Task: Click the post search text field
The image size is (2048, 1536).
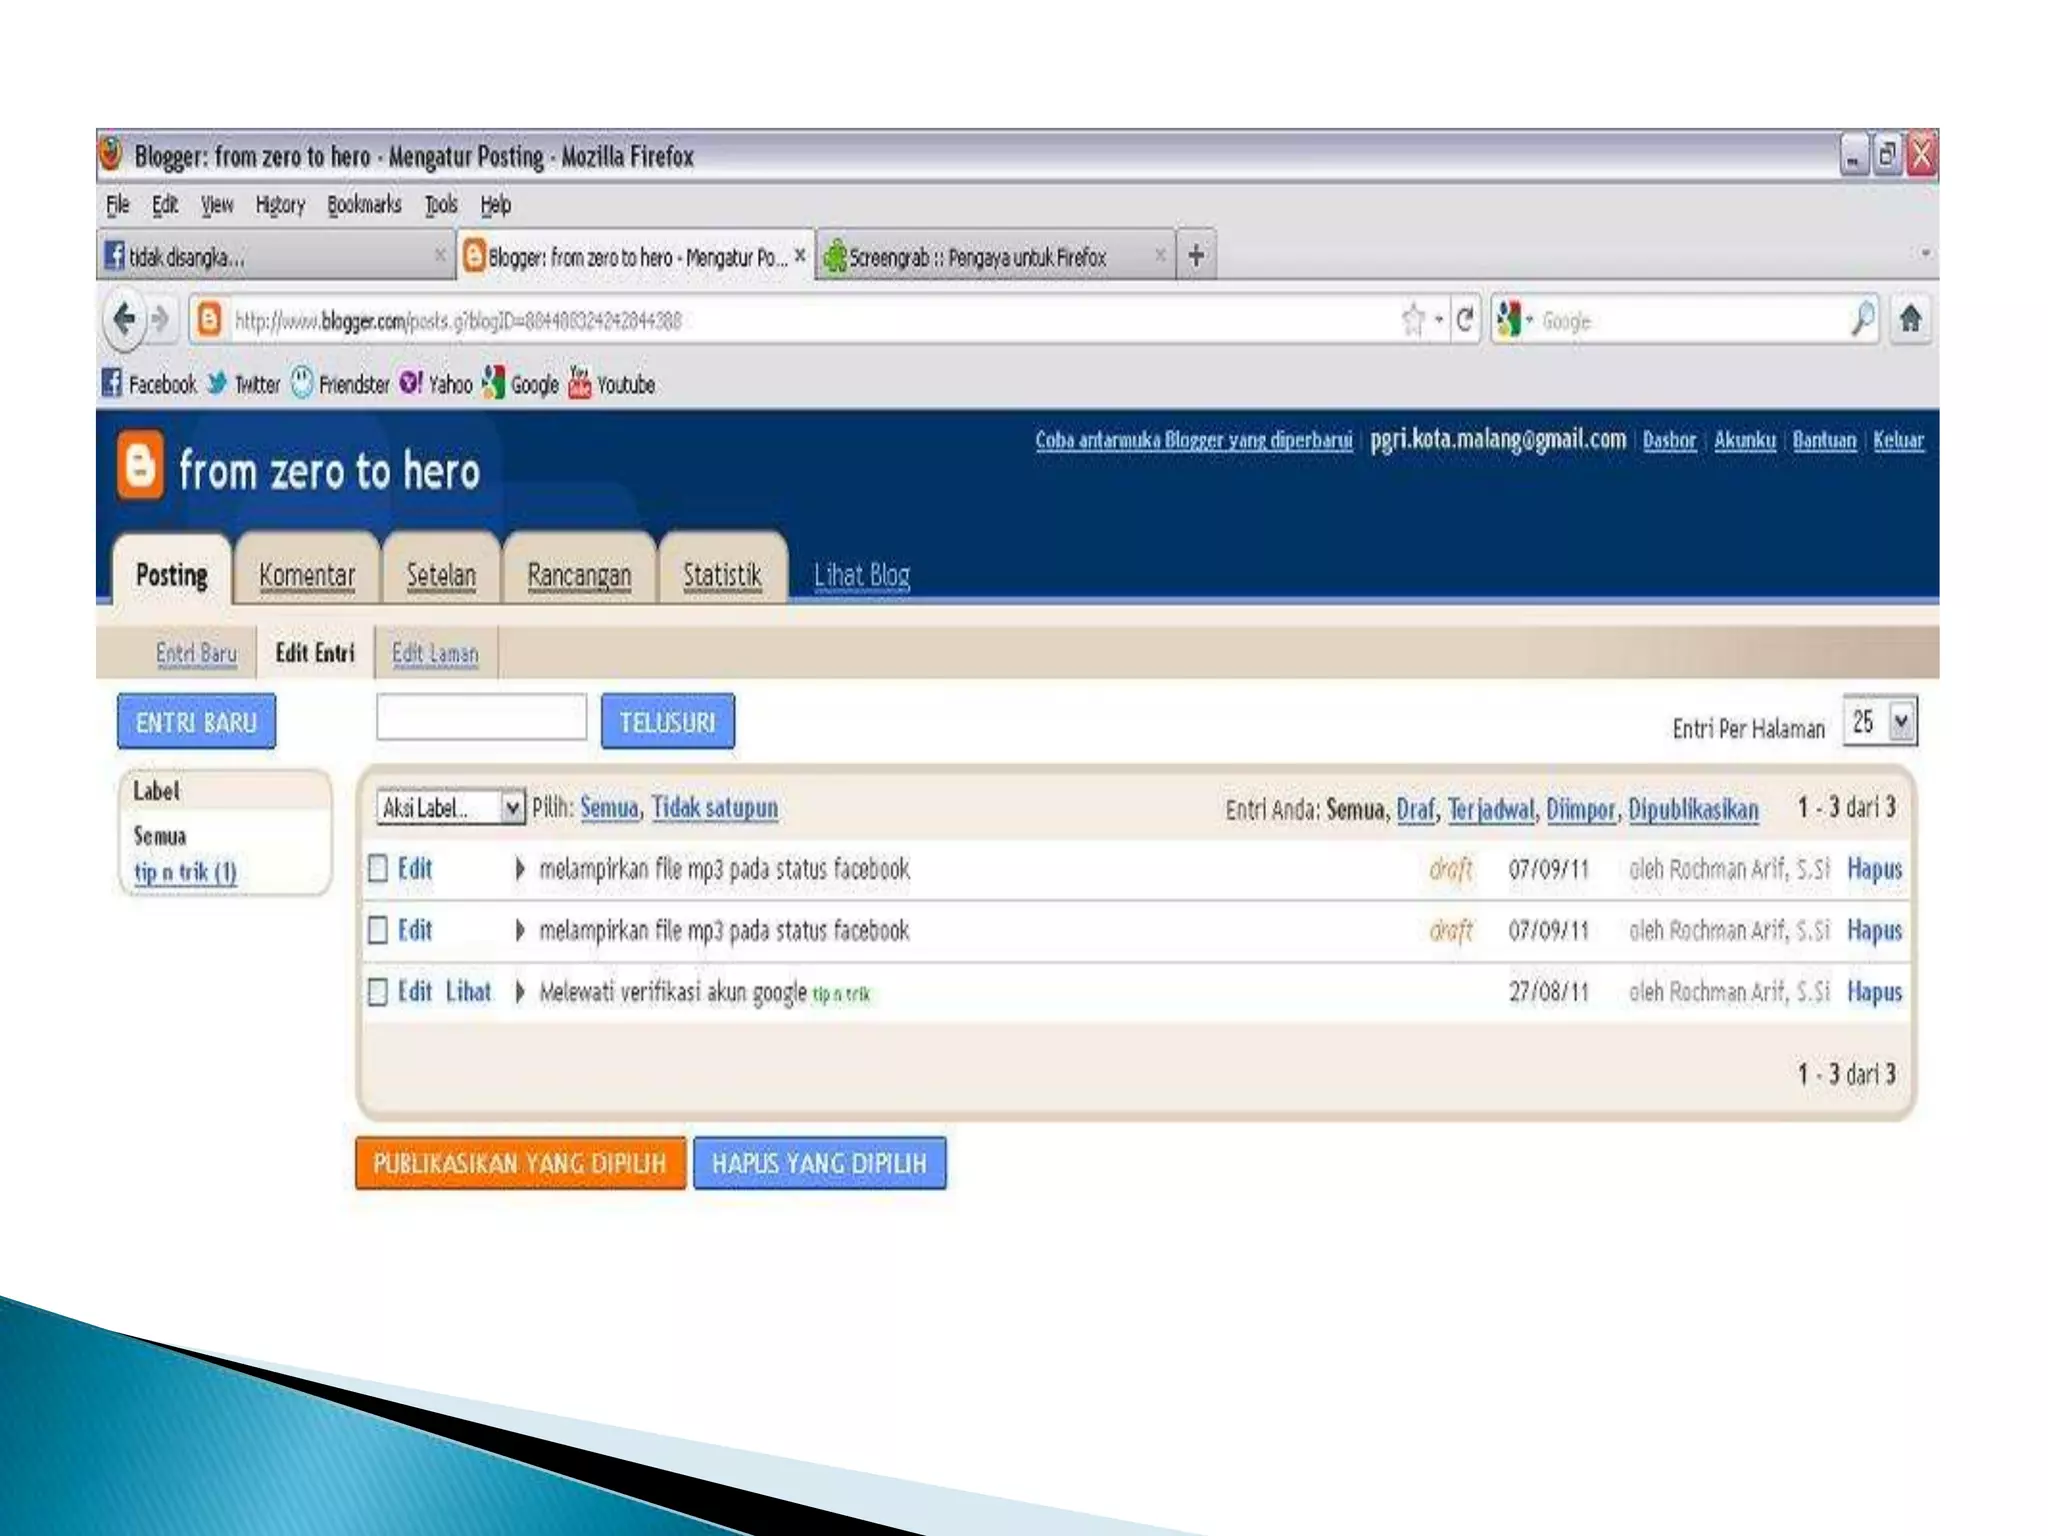Action: point(481,718)
